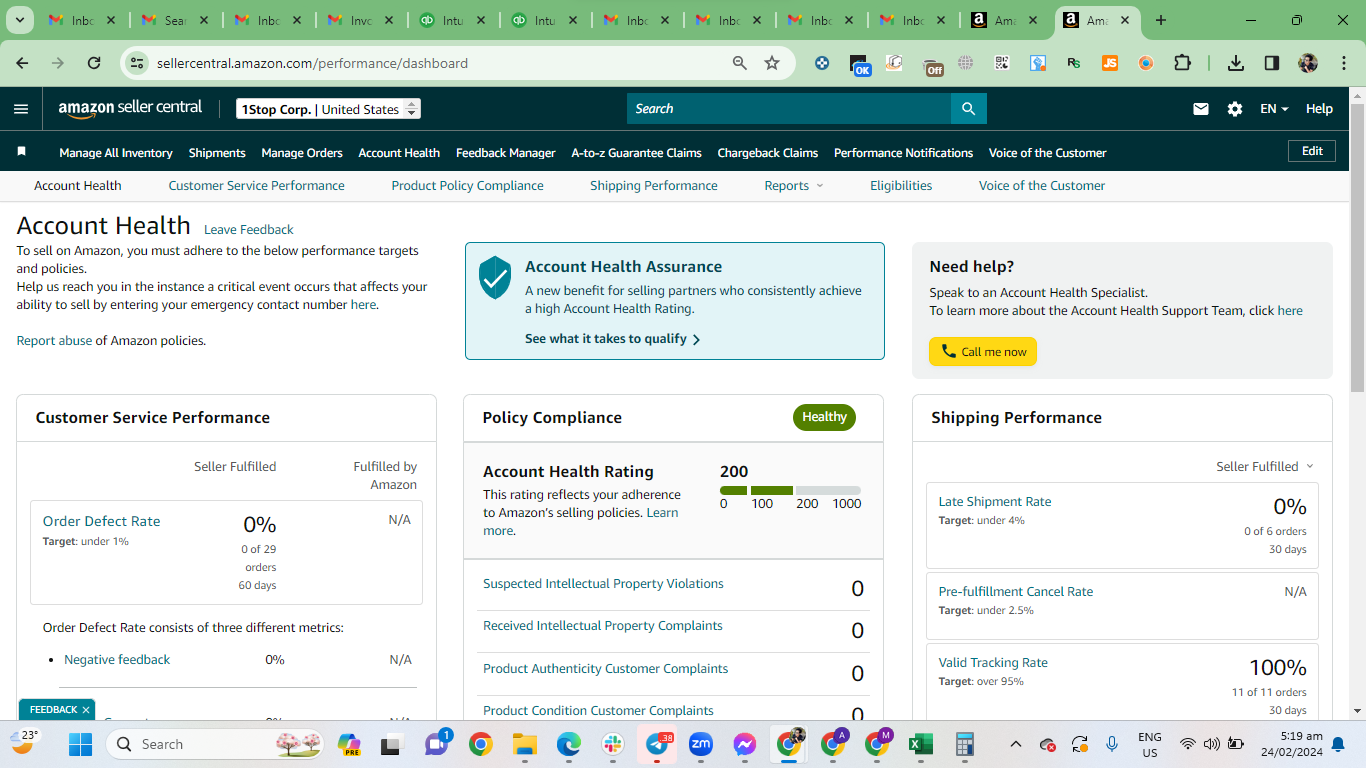The width and height of the screenshot is (1366, 768).
Task: Click the Healthy status badge
Action: pyautogui.click(x=824, y=417)
